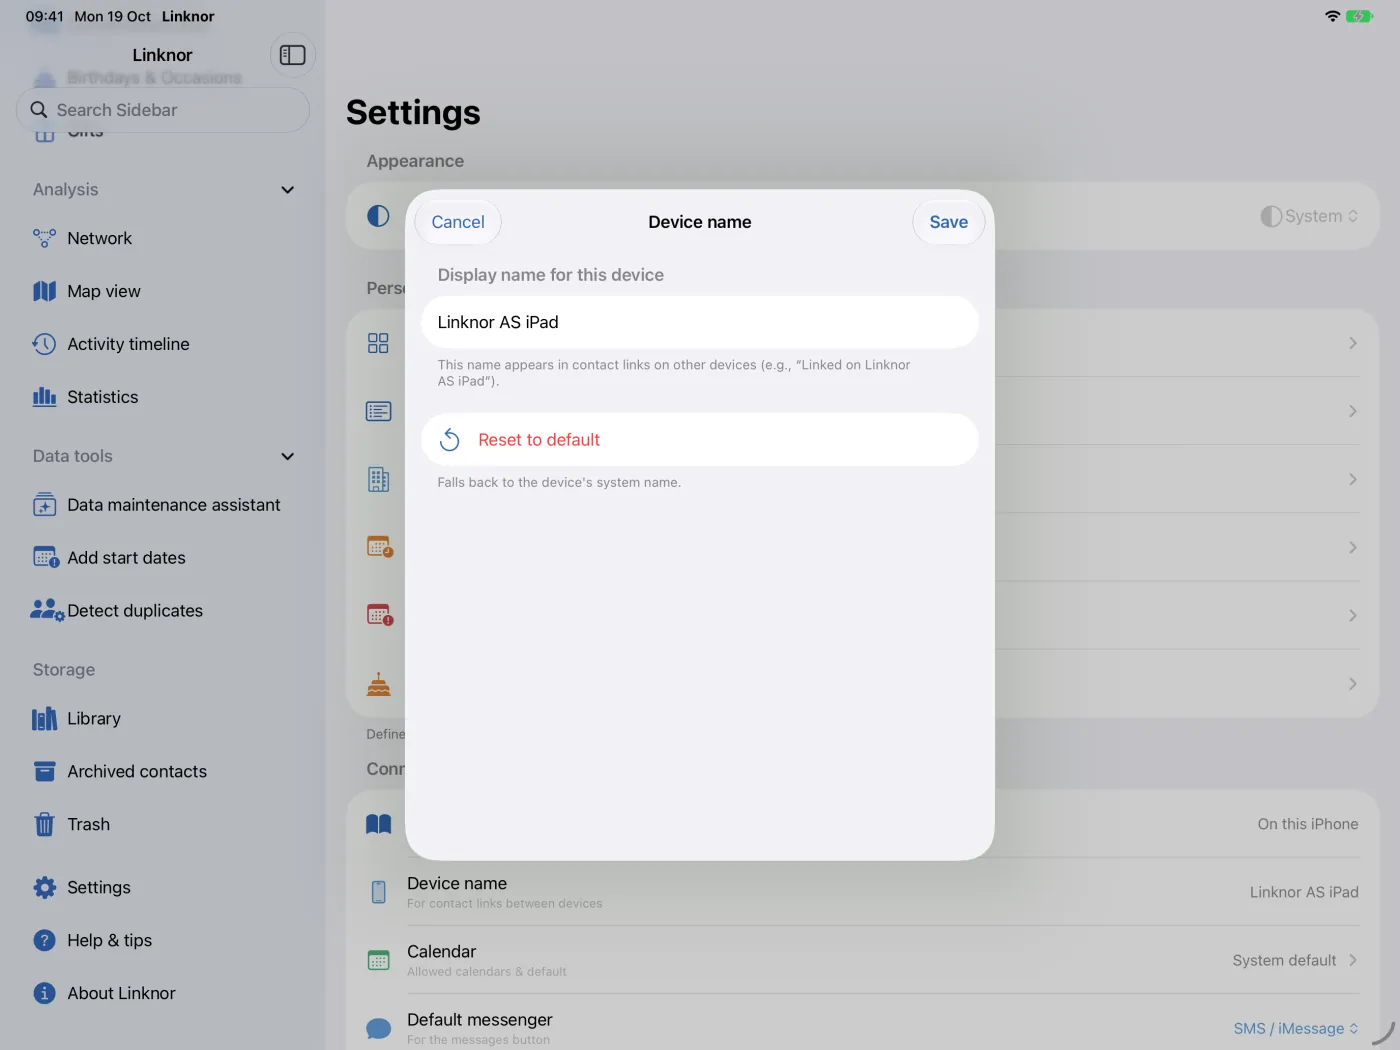
Task: Select Data maintenance assistant label
Action: [174, 505]
